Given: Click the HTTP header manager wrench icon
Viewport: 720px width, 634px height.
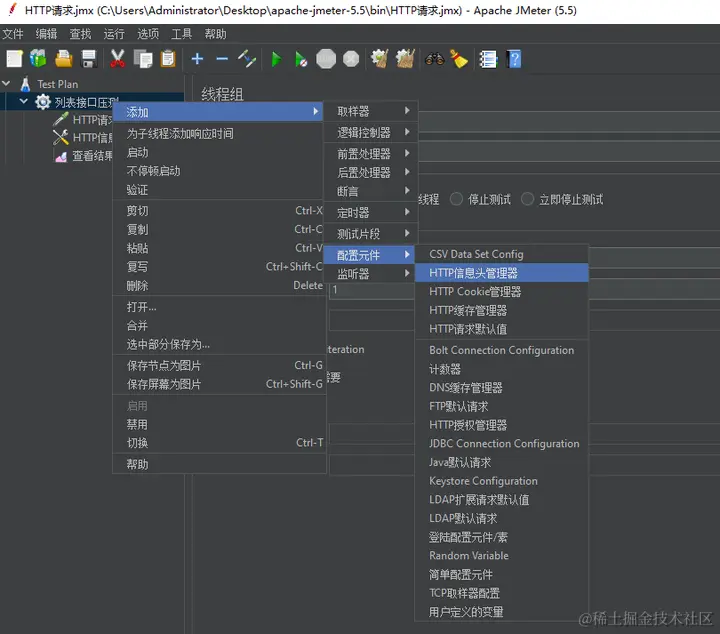Looking at the screenshot, I should coord(61,137).
